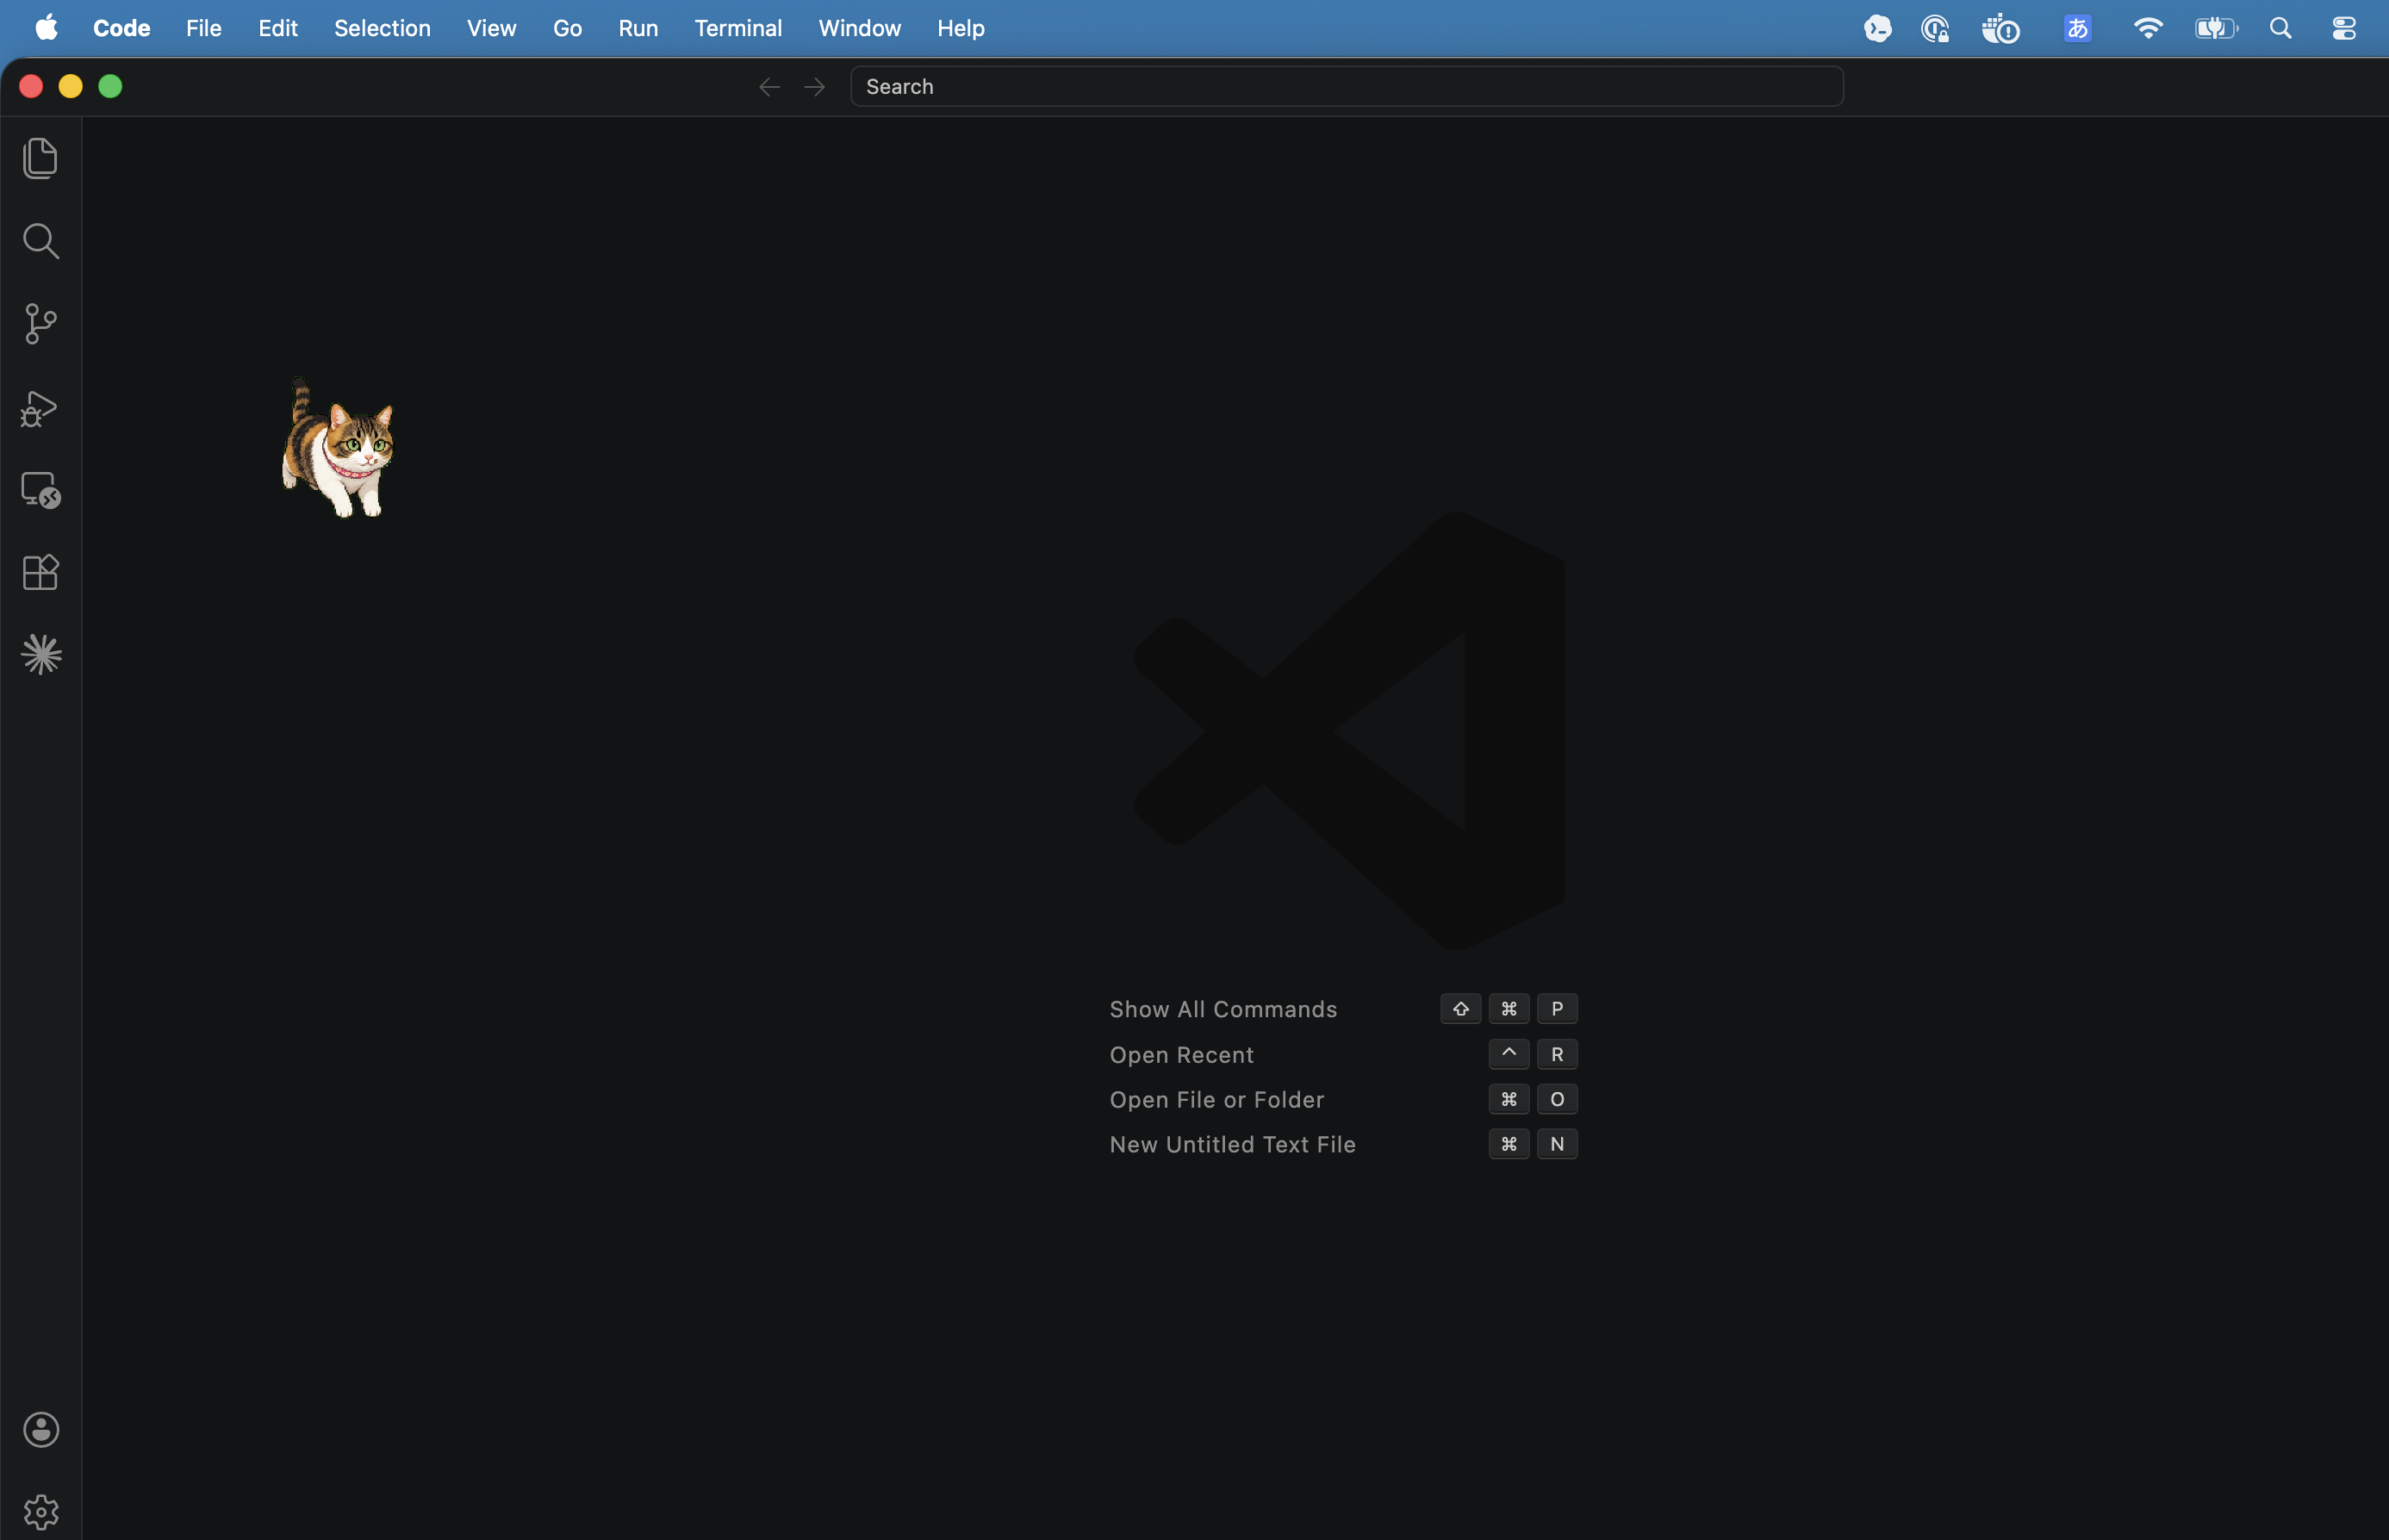Minimize the VS Code window

(x=71, y=87)
